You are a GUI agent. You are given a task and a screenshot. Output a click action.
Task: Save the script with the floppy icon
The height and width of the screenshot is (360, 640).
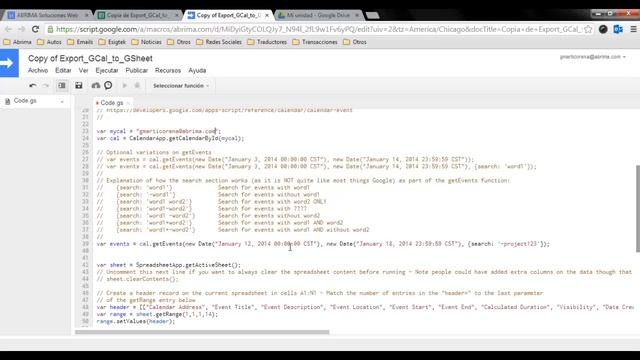pos(79,85)
